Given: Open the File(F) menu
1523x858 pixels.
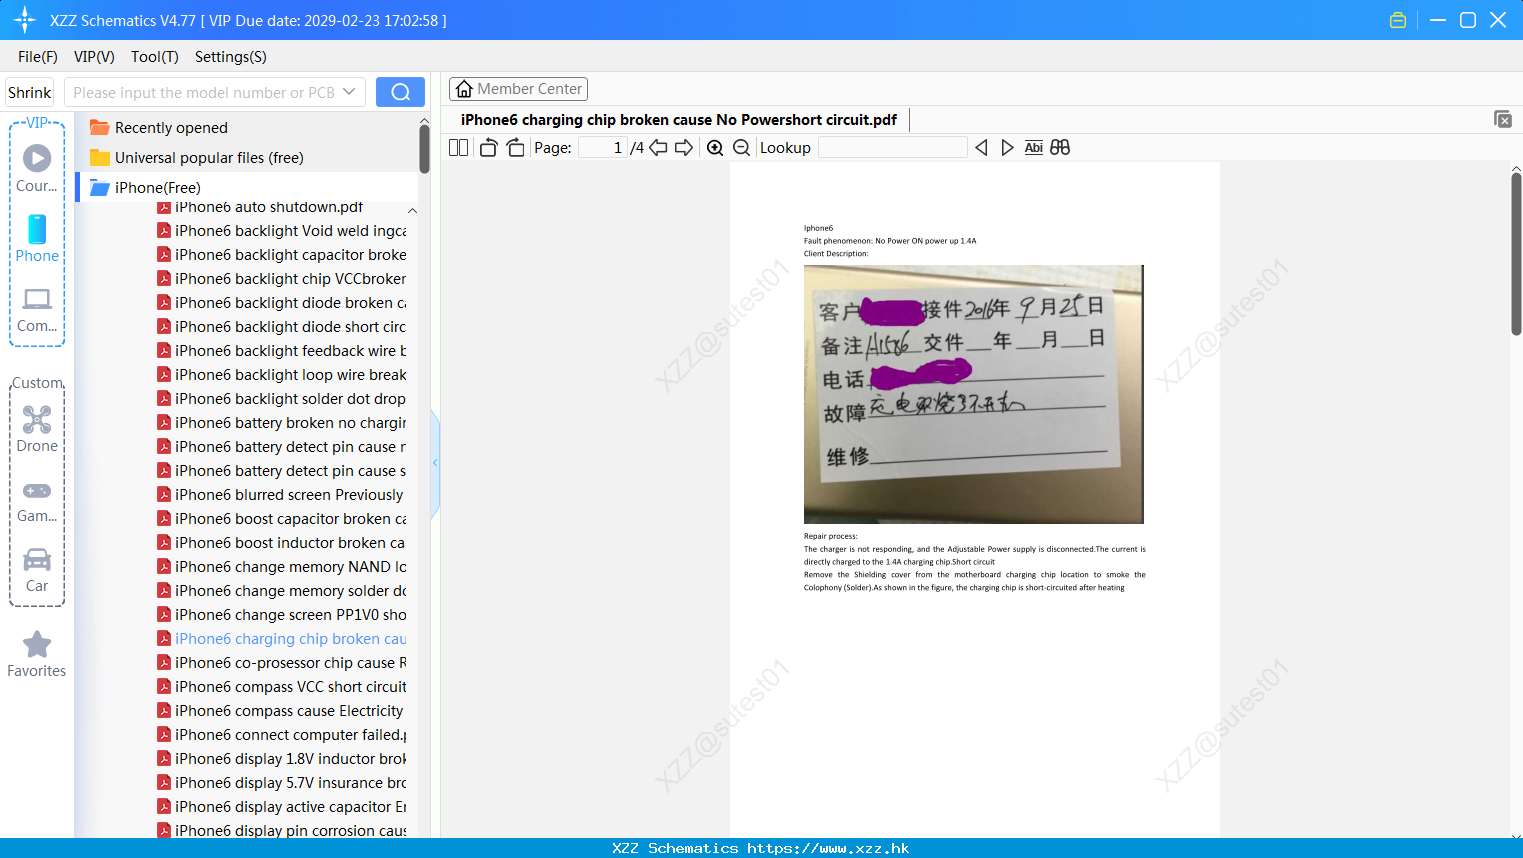Looking at the screenshot, I should [38, 57].
